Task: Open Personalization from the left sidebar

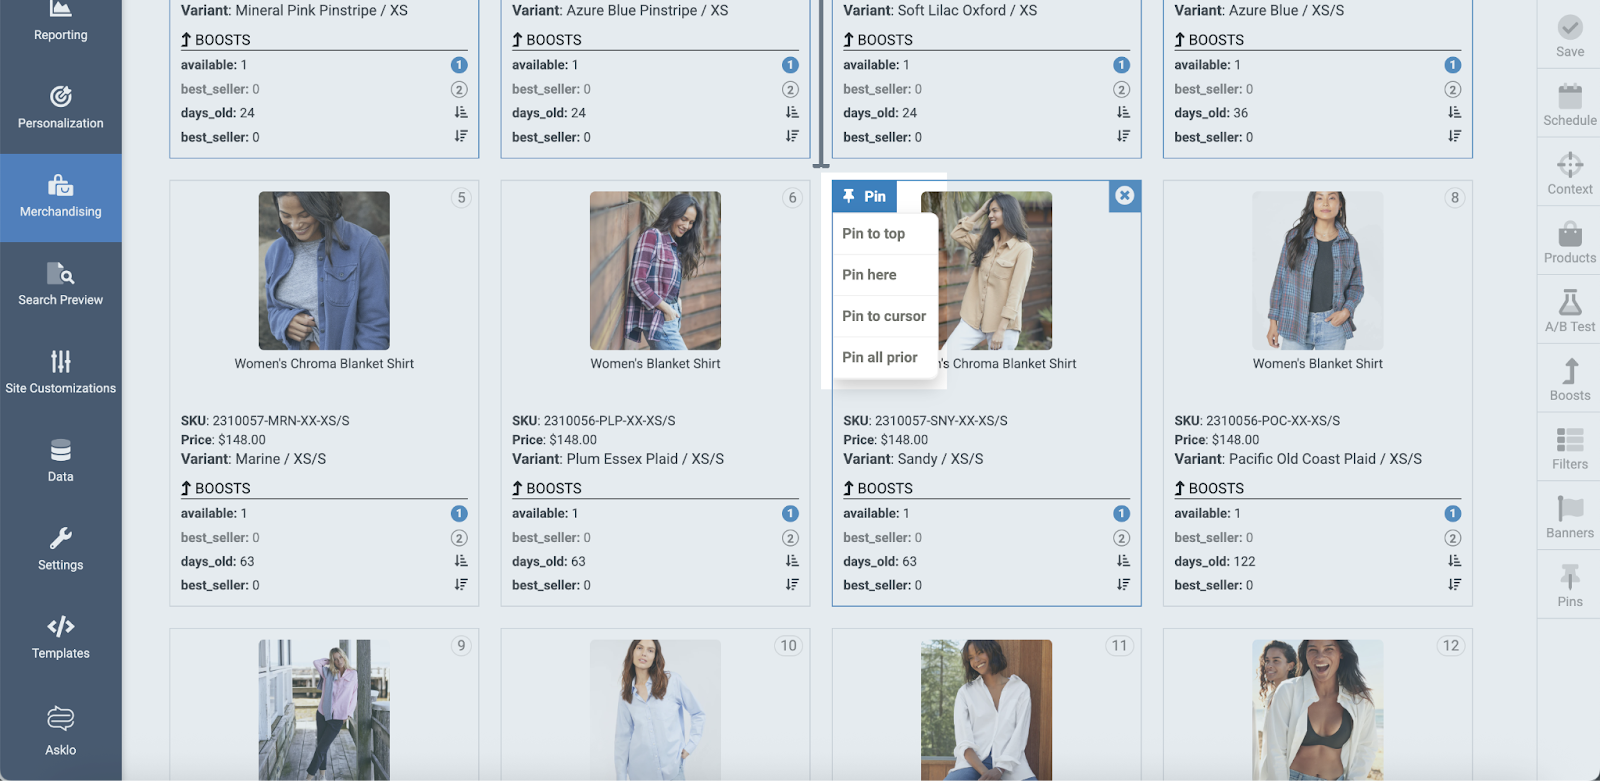Action: tap(60, 109)
